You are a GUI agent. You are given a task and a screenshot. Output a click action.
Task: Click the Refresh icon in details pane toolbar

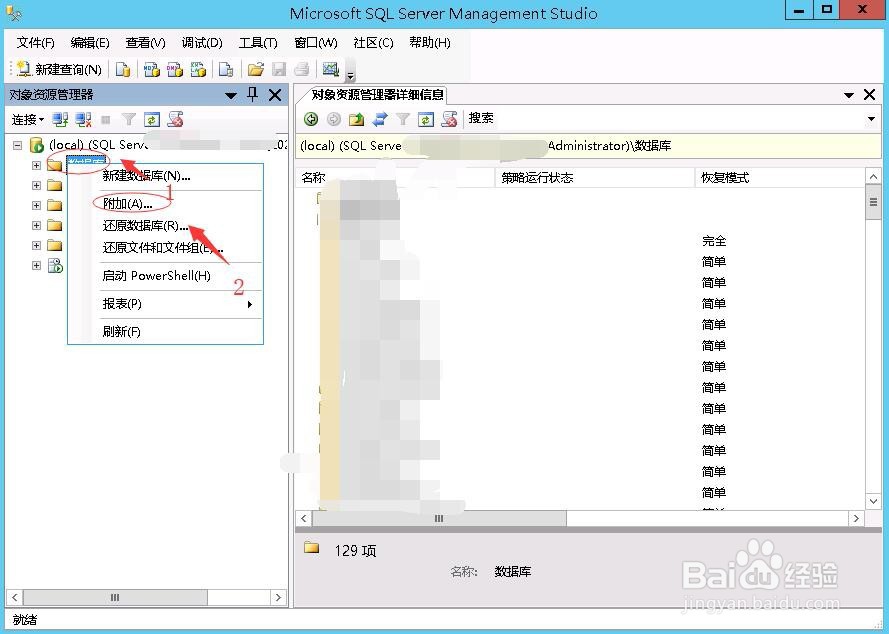click(x=426, y=119)
